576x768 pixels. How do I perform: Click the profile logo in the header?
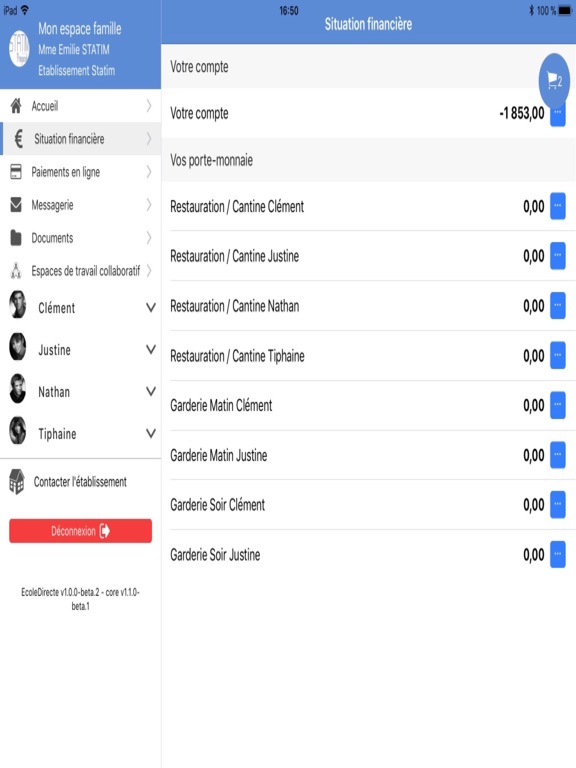click(x=19, y=49)
